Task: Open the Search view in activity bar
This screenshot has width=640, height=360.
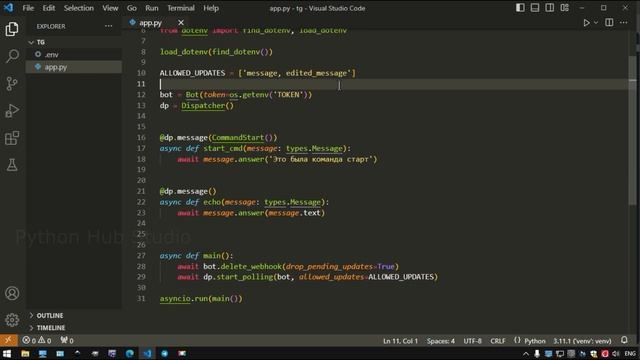Action: click(x=12, y=56)
